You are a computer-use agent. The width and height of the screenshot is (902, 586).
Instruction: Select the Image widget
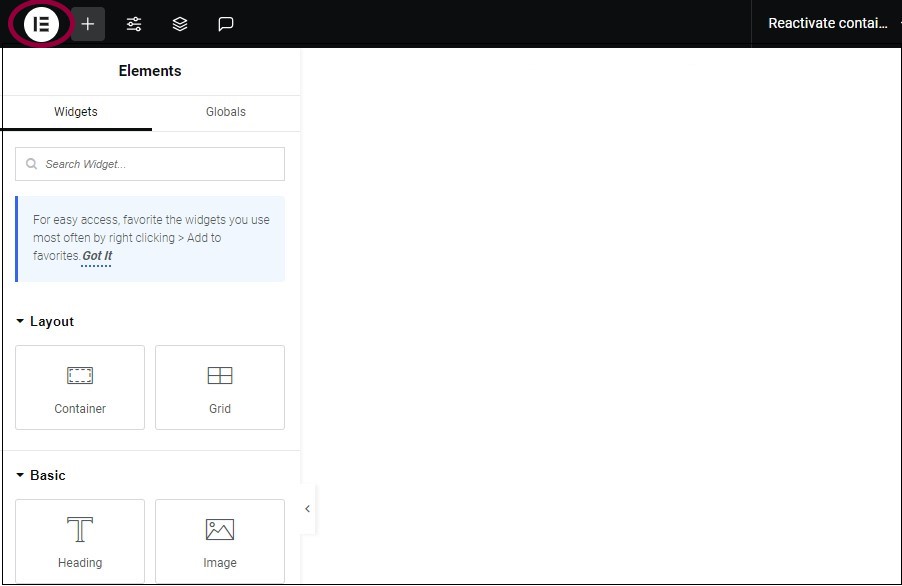click(x=220, y=541)
